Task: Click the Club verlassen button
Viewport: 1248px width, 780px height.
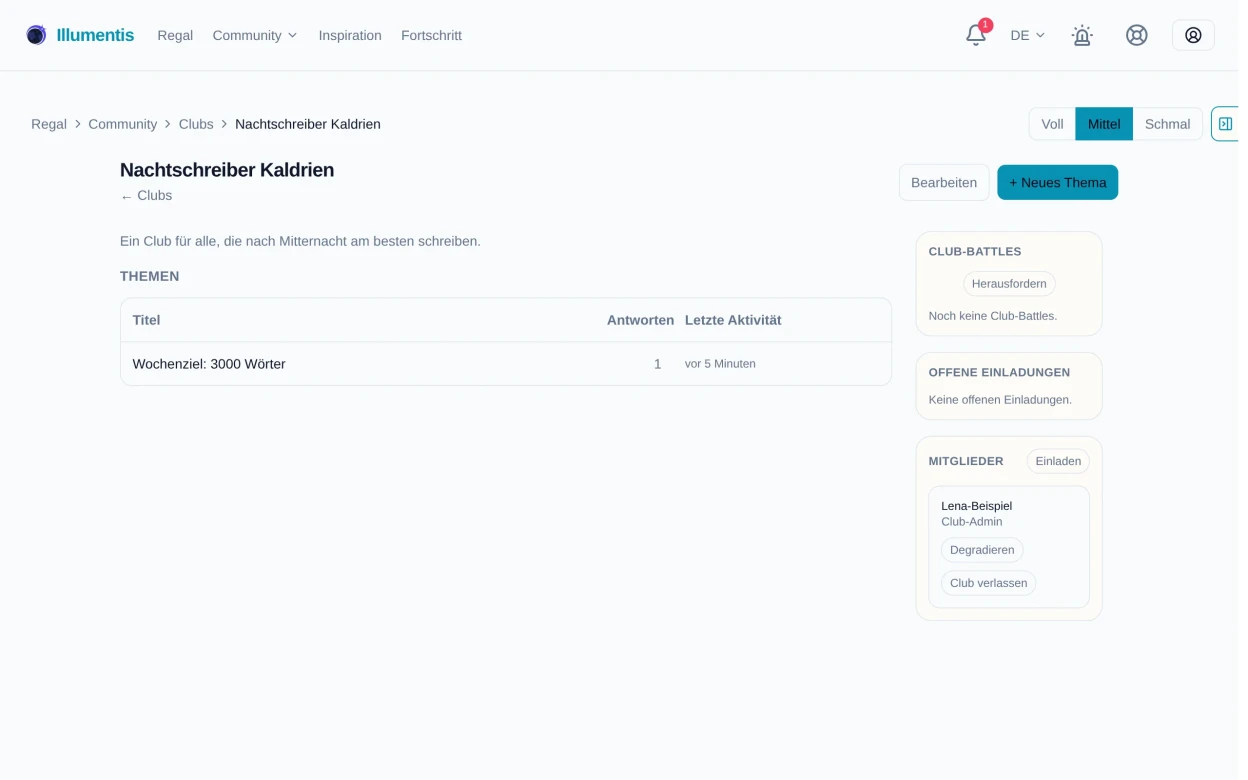Action: pyautogui.click(x=988, y=583)
